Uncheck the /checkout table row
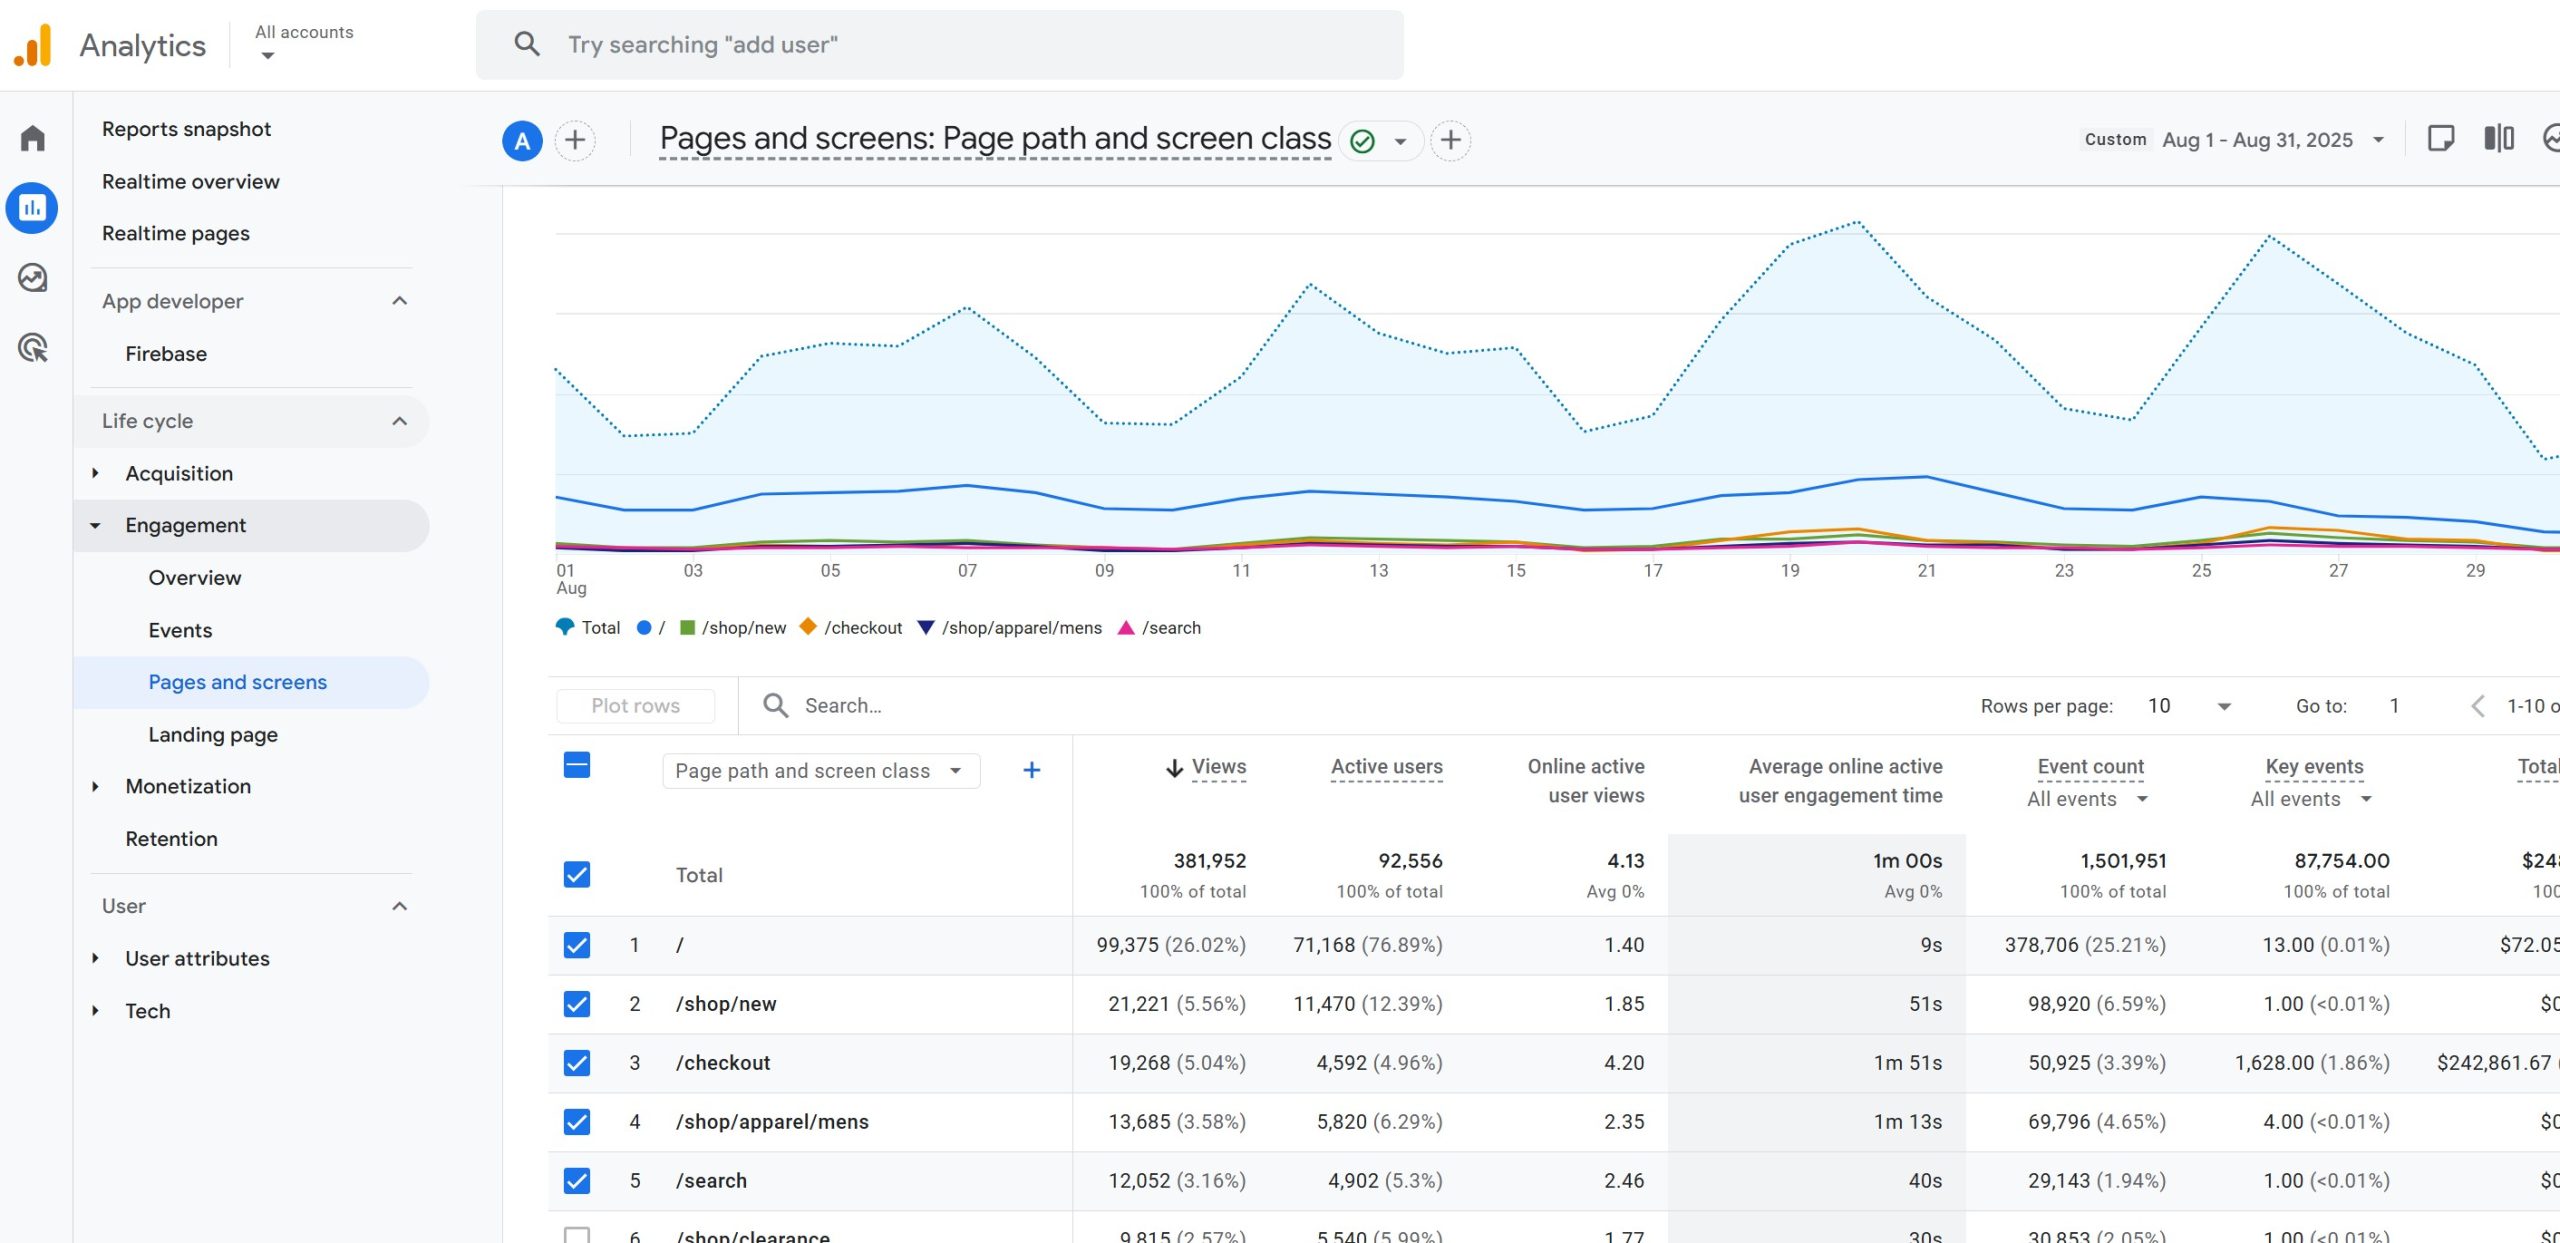Viewport: 2560px width, 1243px height. [x=577, y=1062]
